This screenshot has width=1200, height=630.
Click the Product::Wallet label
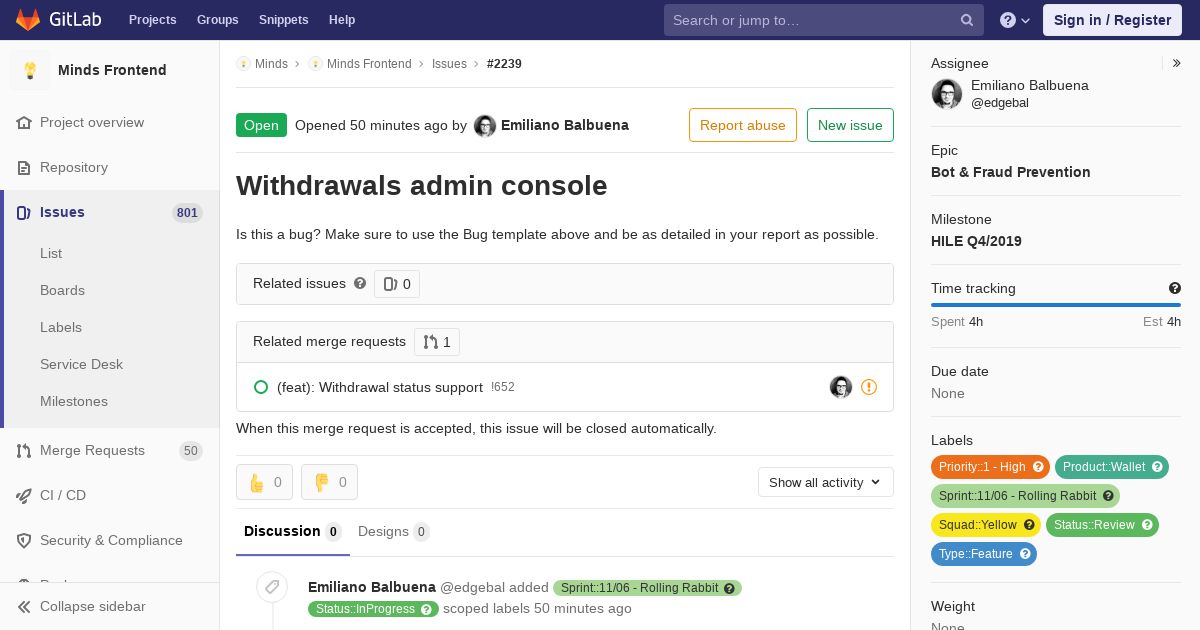pyautogui.click(x=1112, y=467)
